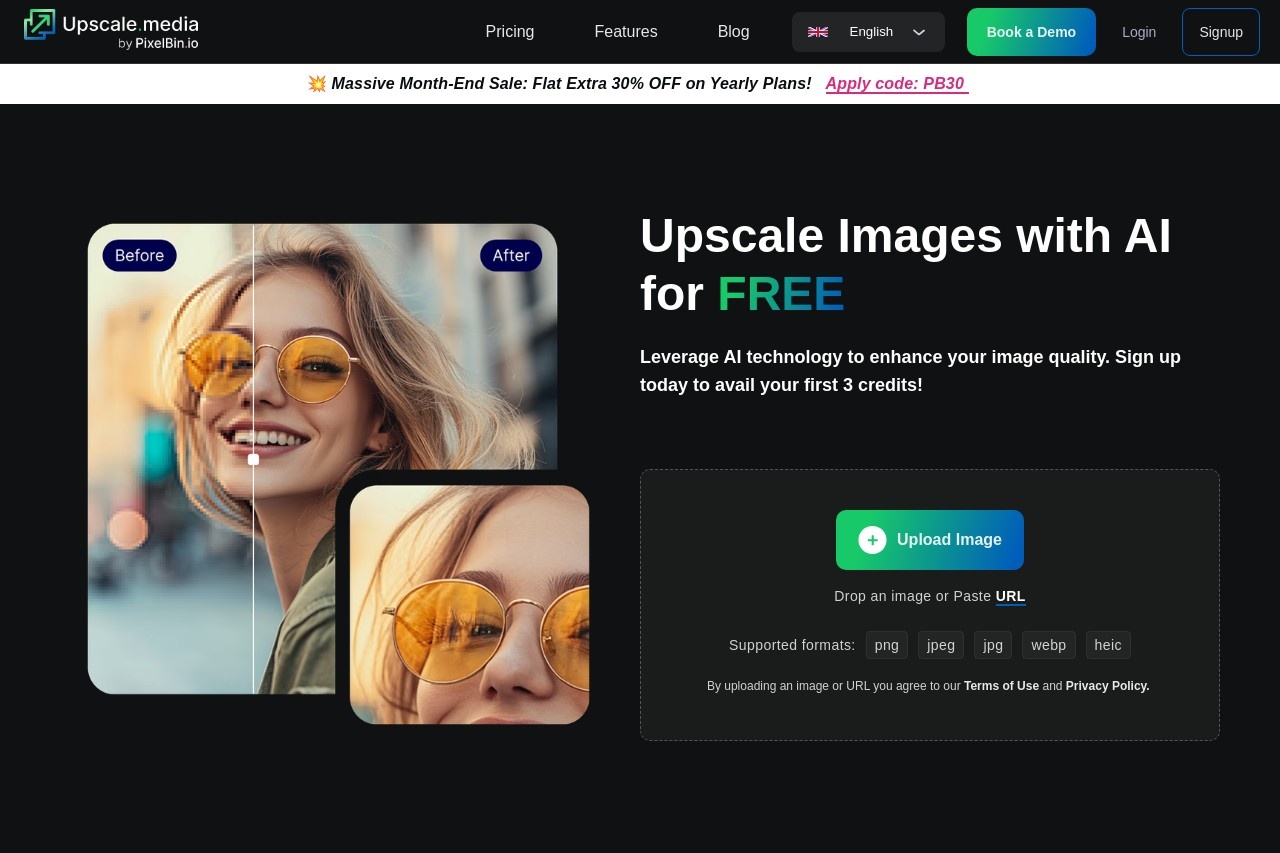This screenshot has height=853, width=1280.
Task: Click the Upscale.media logo icon
Action: click(40, 26)
